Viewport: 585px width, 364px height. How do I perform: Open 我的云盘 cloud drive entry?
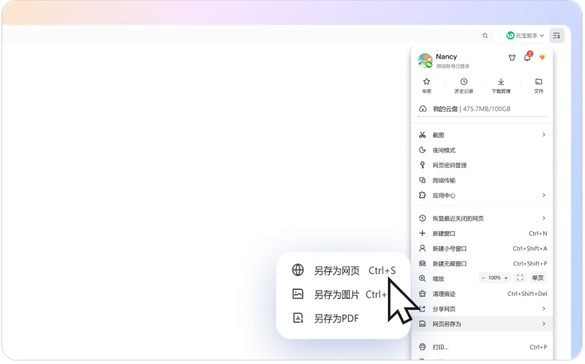tap(482, 109)
